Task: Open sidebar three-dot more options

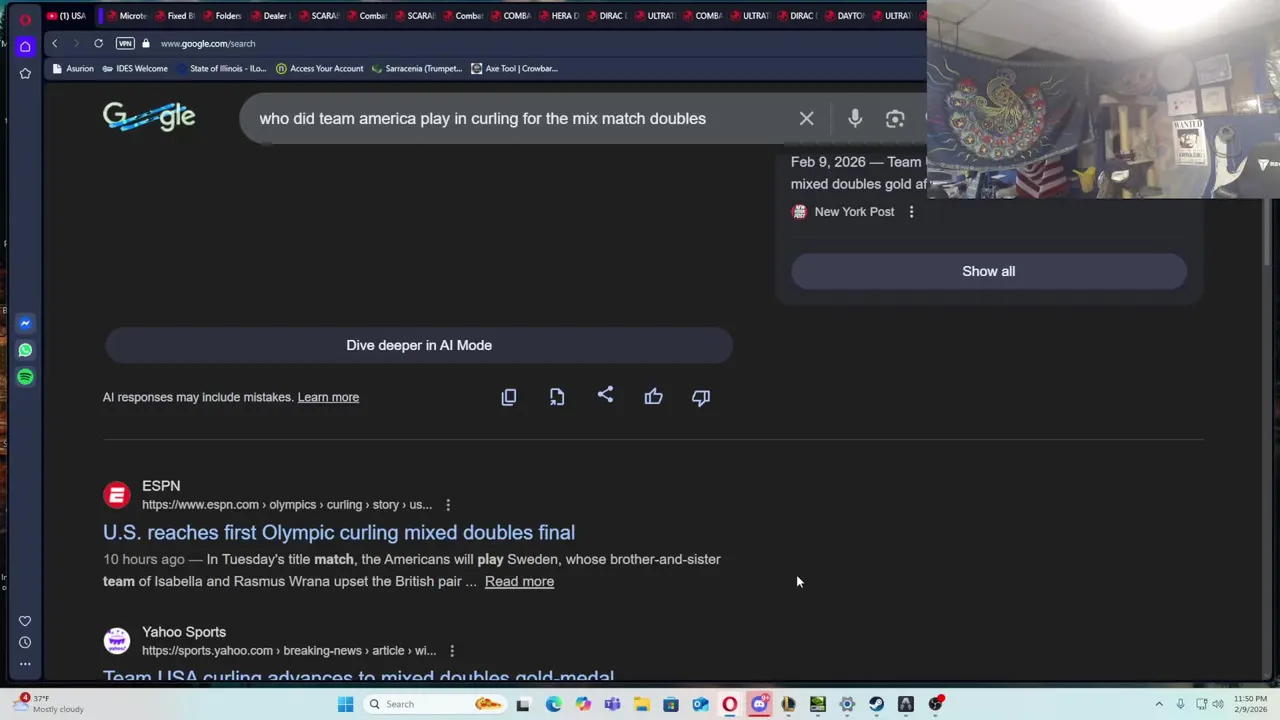Action: click(x=25, y=663)
